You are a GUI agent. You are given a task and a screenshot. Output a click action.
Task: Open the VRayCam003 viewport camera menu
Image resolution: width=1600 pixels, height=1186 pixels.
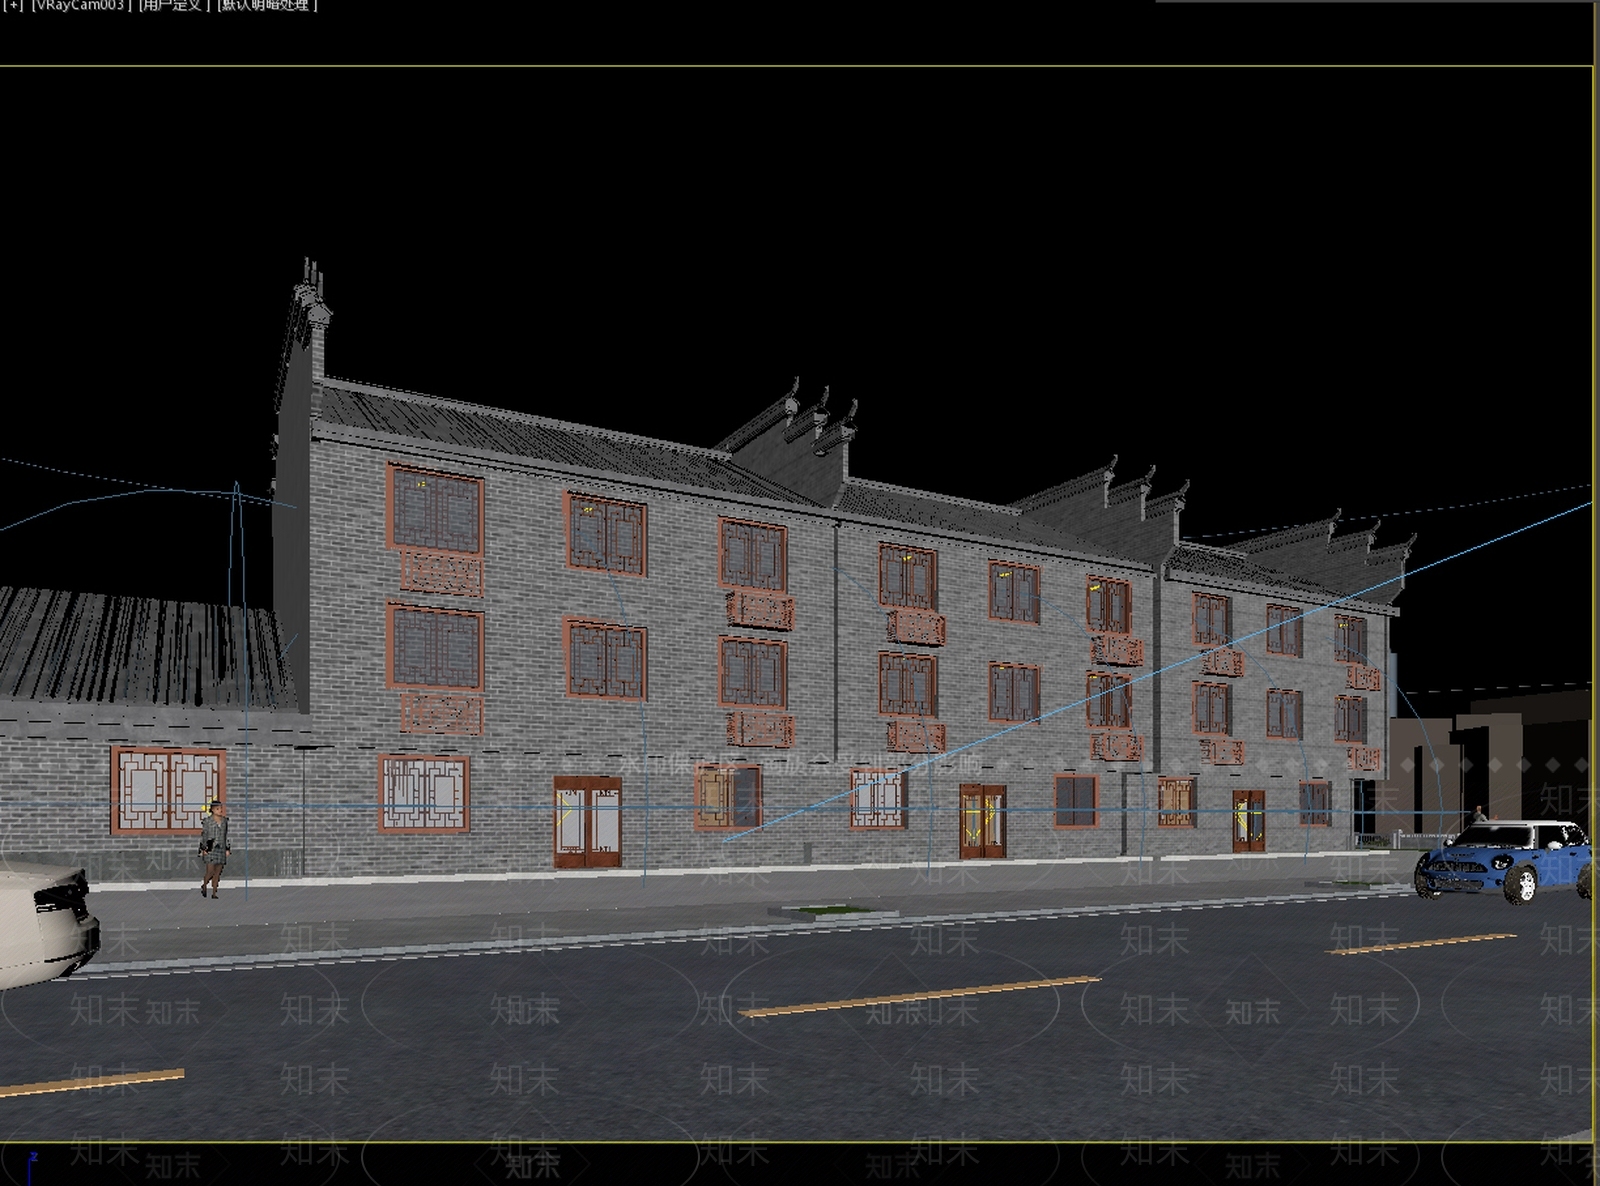[x=81, y=5]
